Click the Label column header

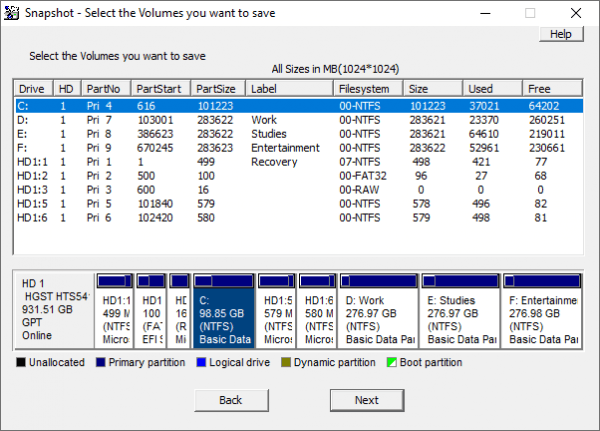[x=290, y=89]
